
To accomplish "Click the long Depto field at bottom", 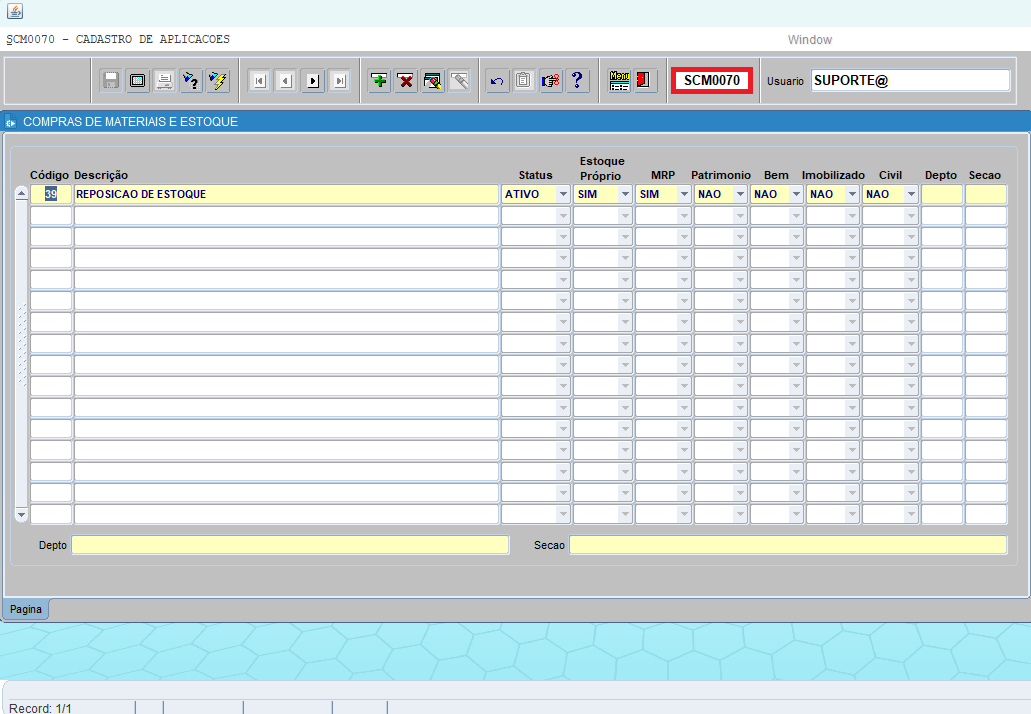I will click(290, 545).
